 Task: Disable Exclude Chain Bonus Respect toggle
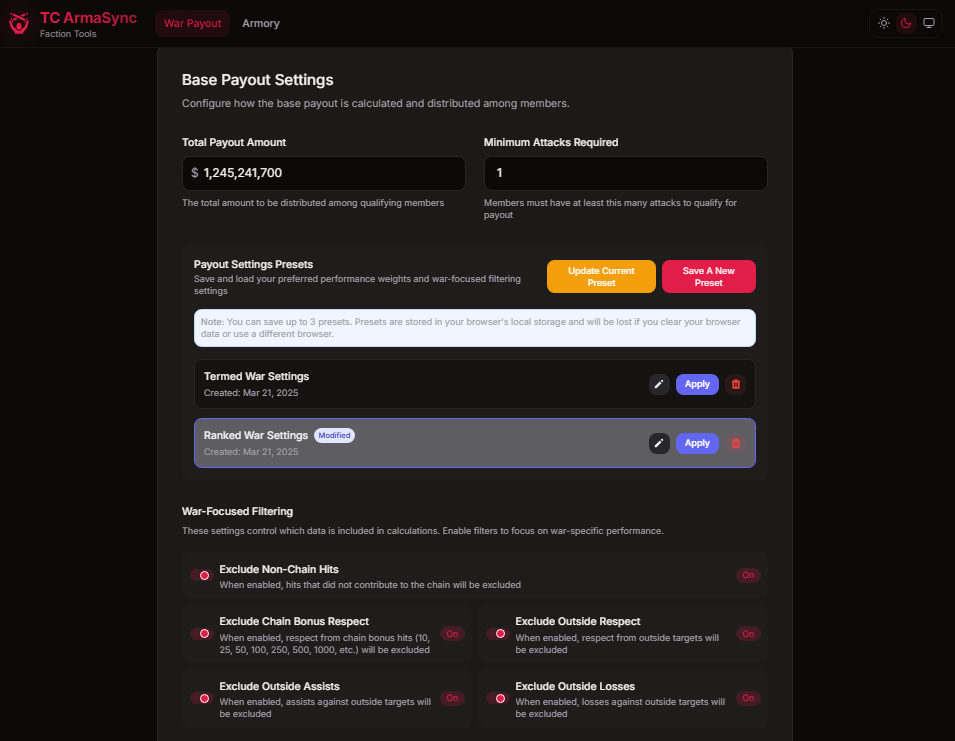tap(201, 634)
